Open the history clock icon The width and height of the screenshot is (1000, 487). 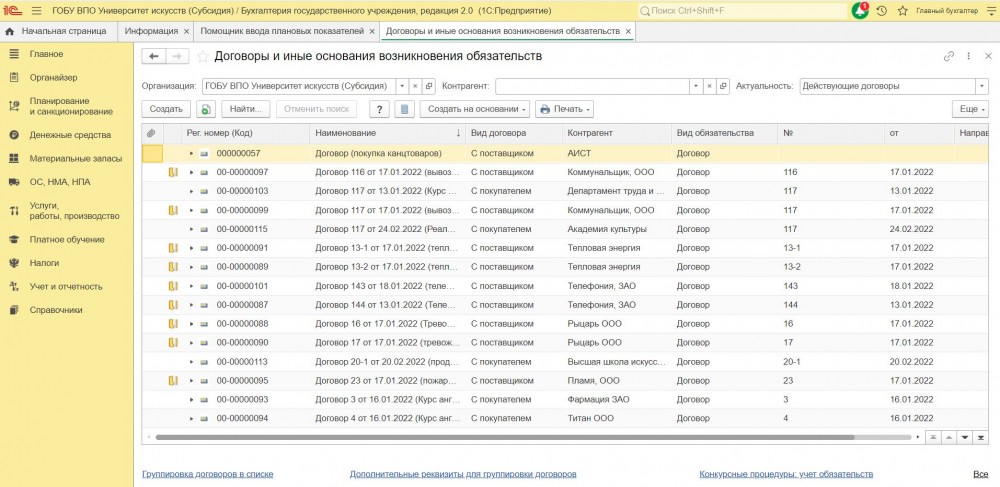(x=881, y=11)
